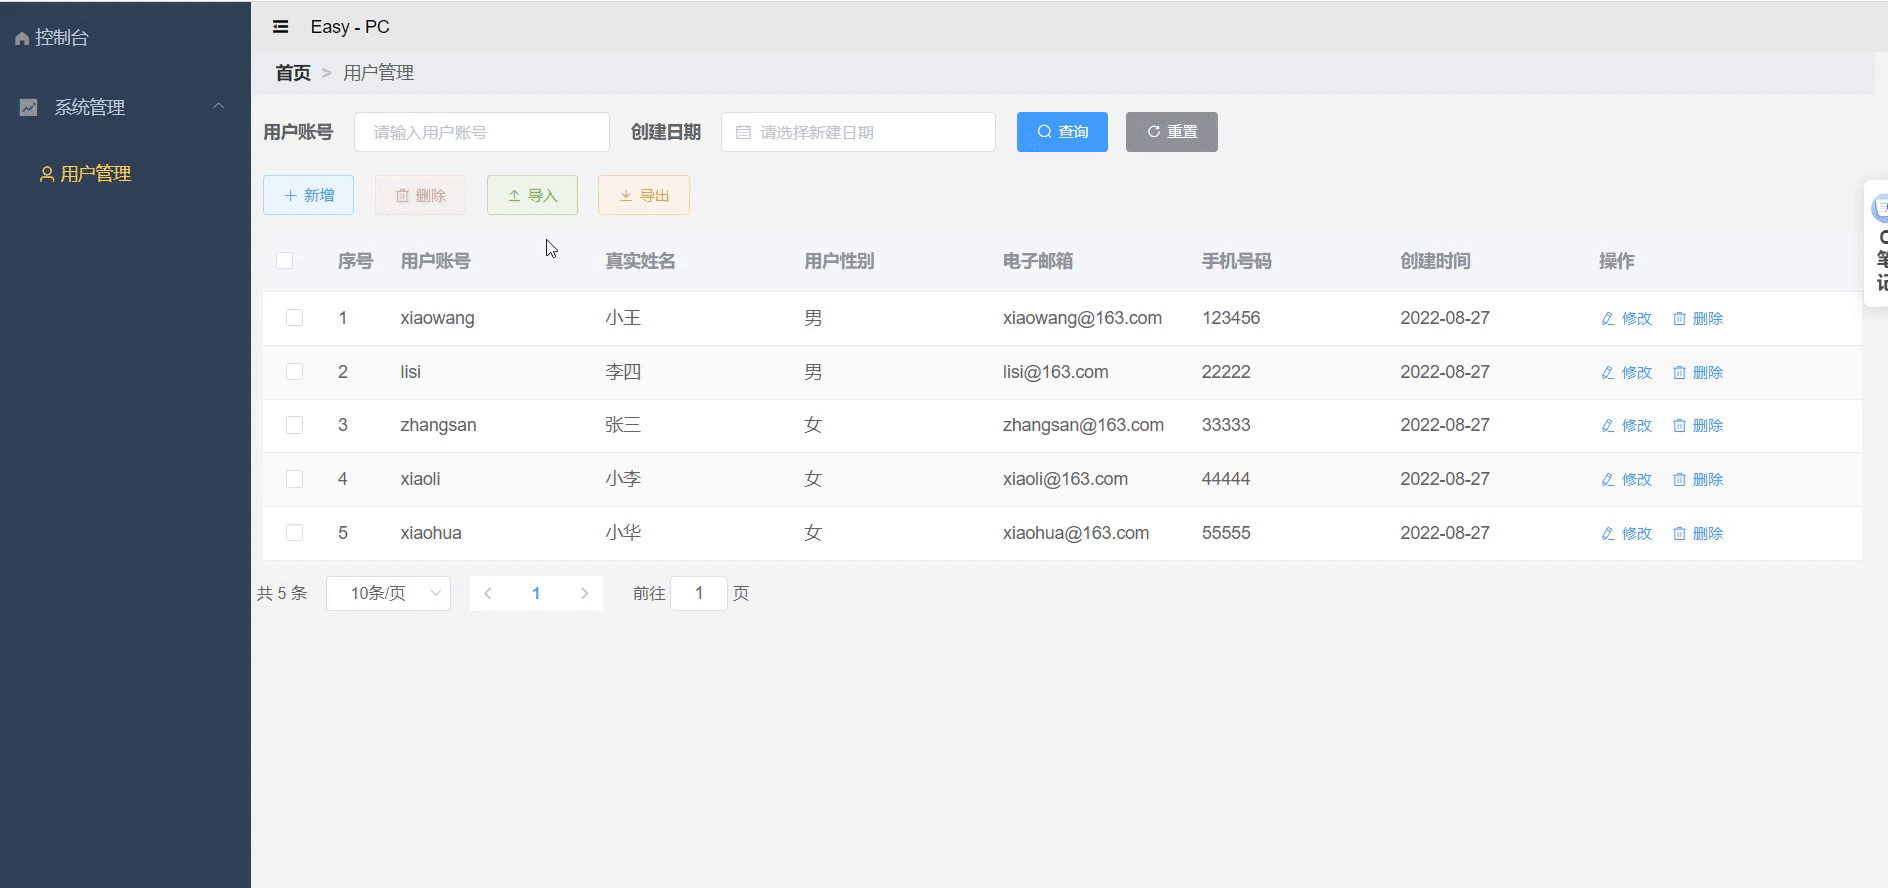The width and height of the screenshot is (1888, 888).
Task: Click the name cell 小华
Action: 623,533
